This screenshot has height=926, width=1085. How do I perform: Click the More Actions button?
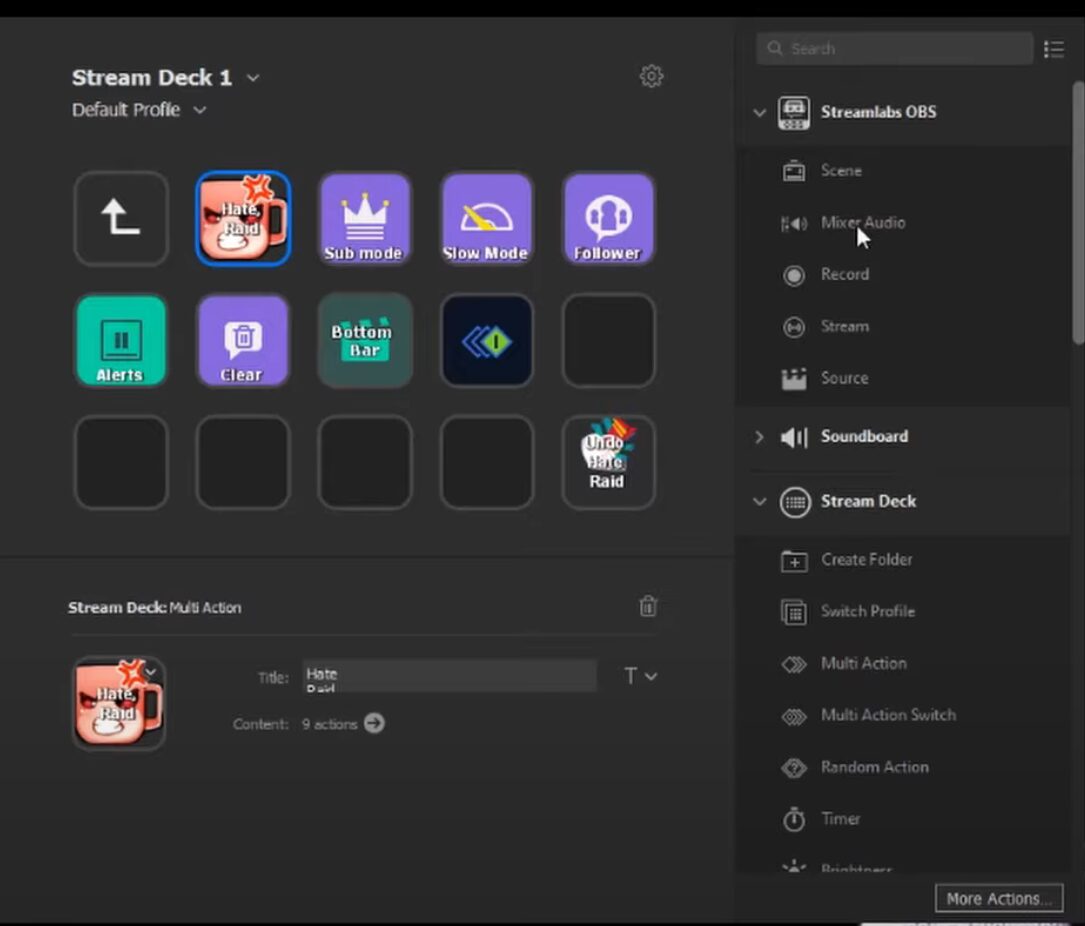999,898
